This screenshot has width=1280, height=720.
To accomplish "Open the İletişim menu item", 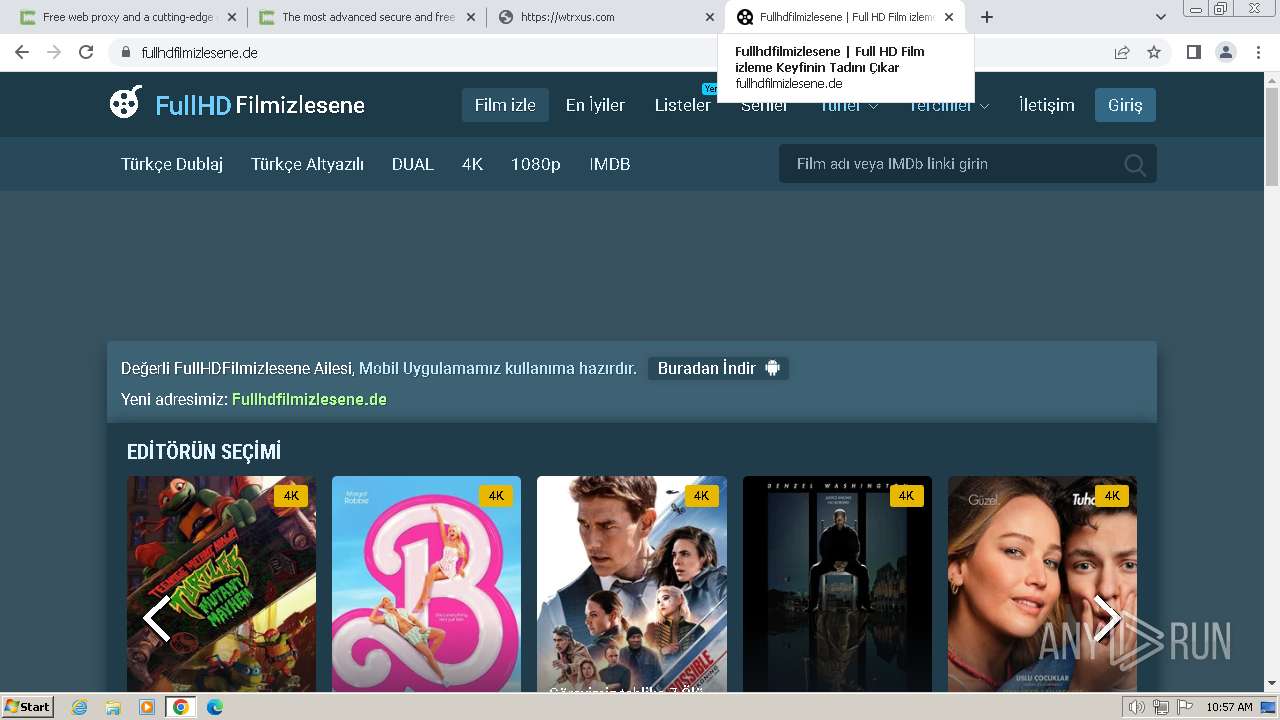I will tap(1047, 105).
